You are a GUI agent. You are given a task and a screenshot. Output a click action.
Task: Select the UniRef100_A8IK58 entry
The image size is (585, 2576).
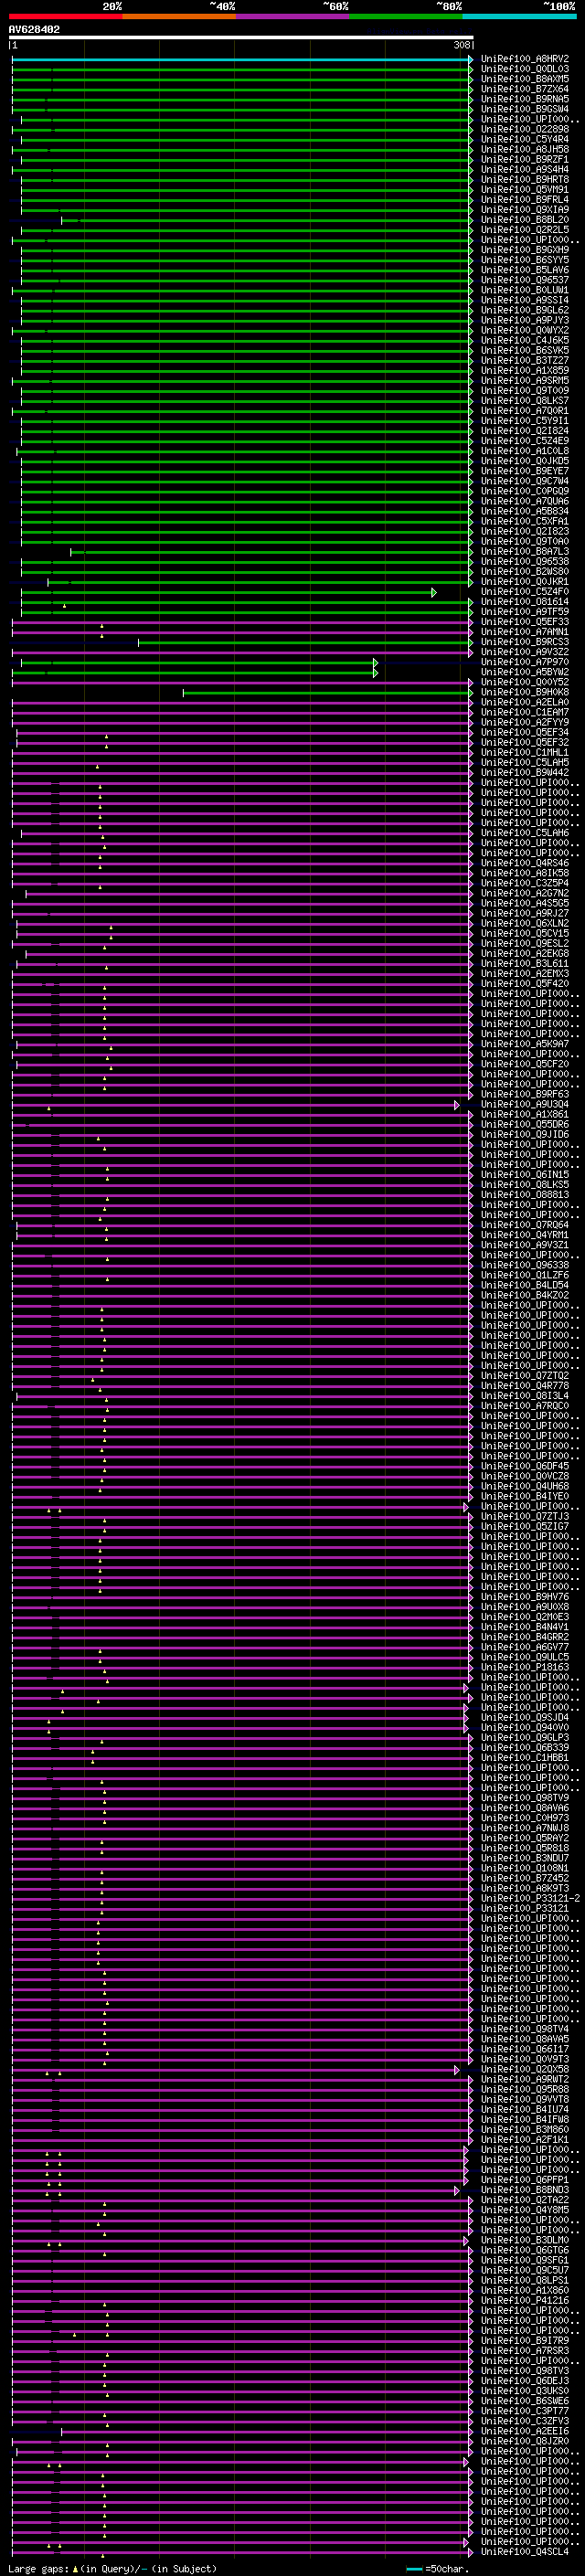point(525,873)
